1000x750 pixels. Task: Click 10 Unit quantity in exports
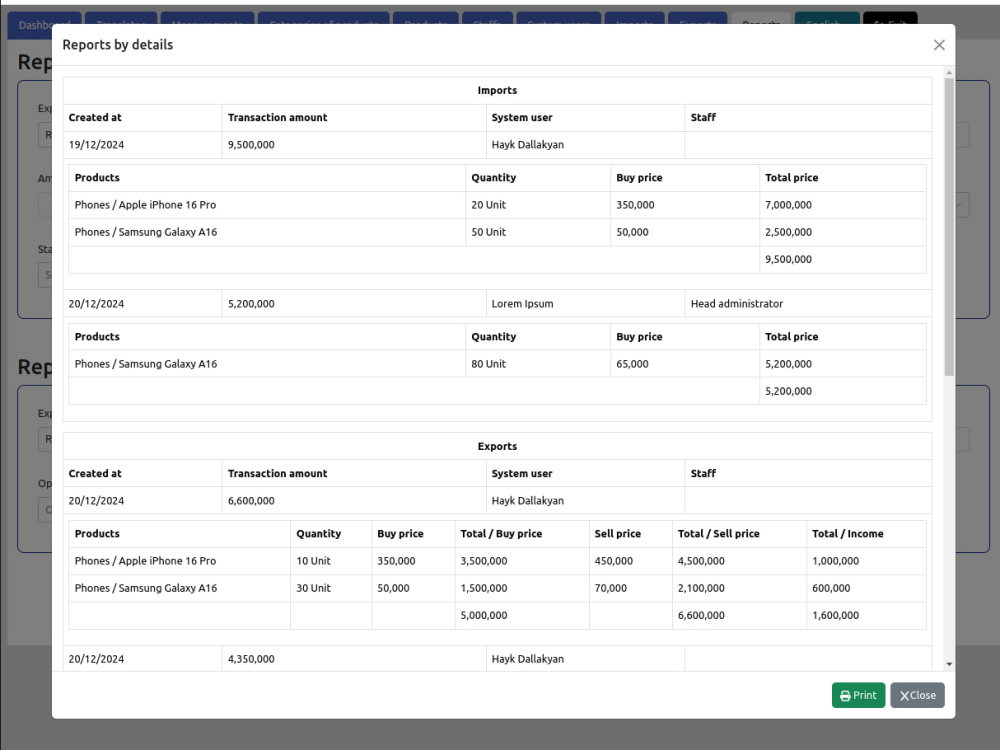click(313, 561)
